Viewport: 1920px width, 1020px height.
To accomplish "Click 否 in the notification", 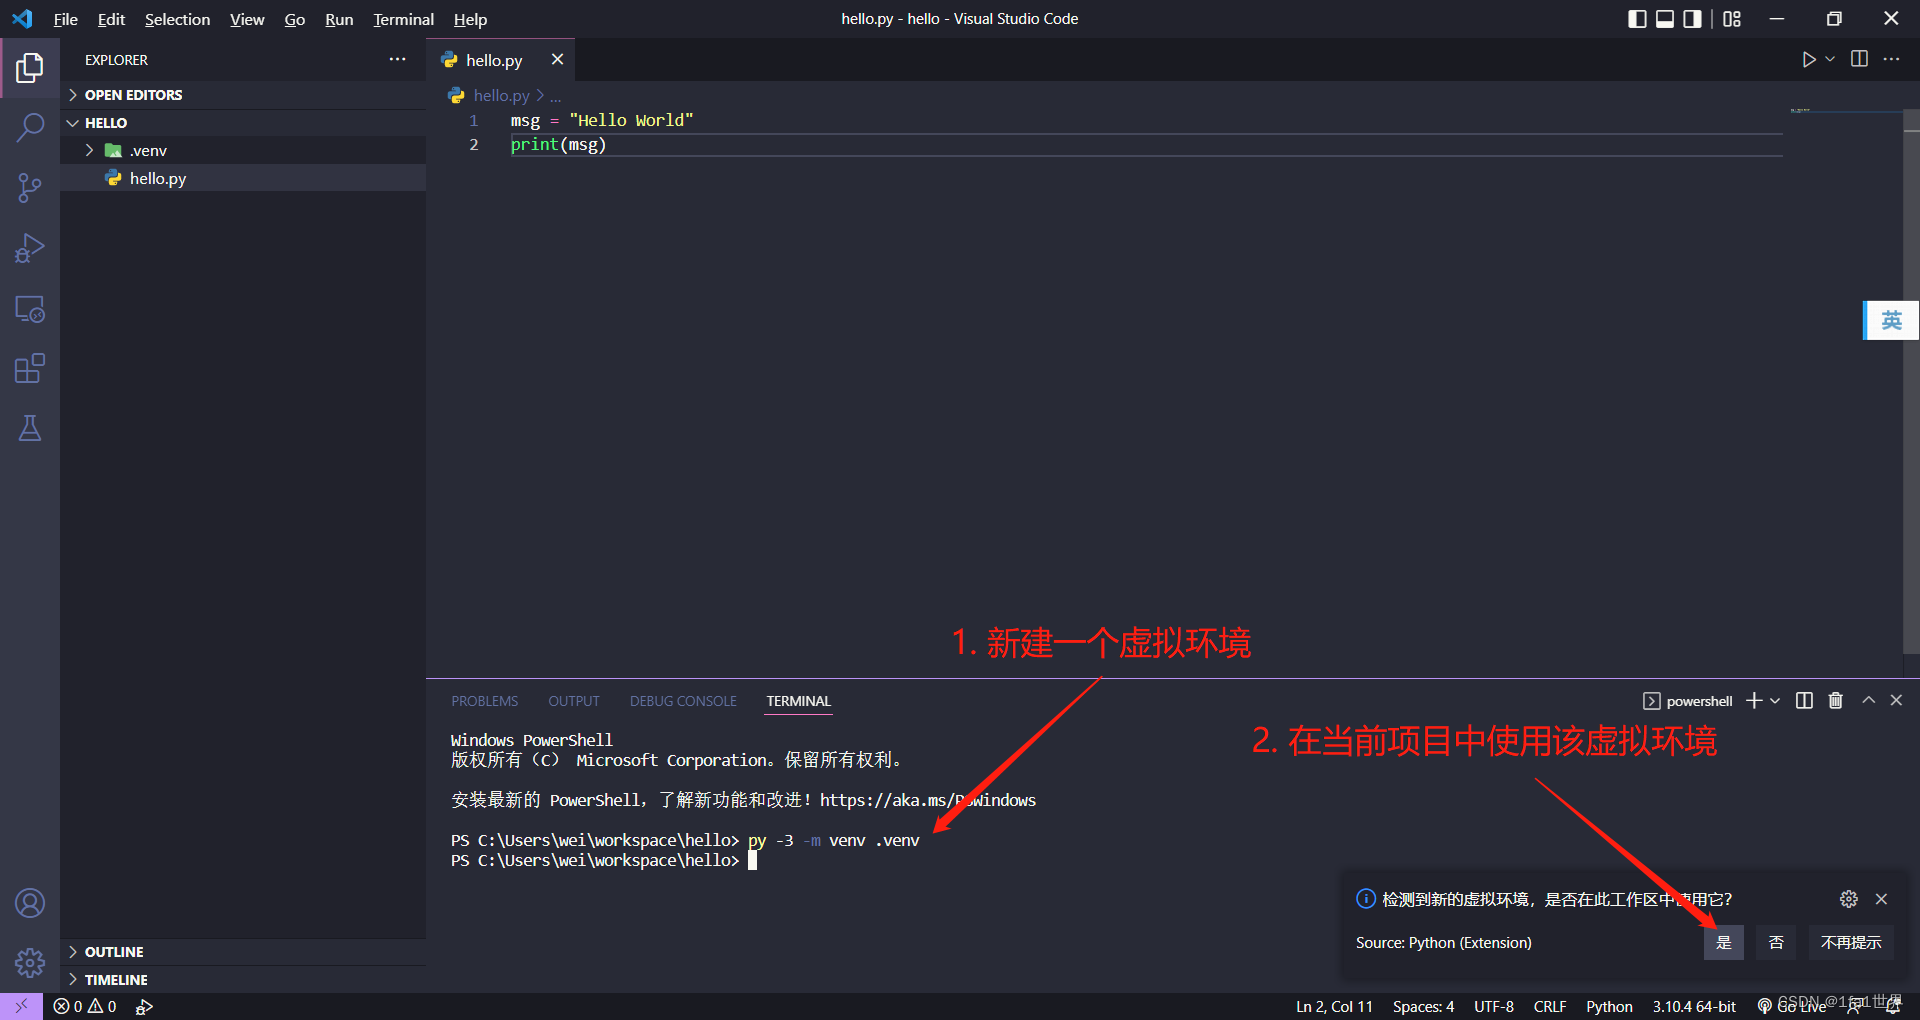I will coord(1776,943).
